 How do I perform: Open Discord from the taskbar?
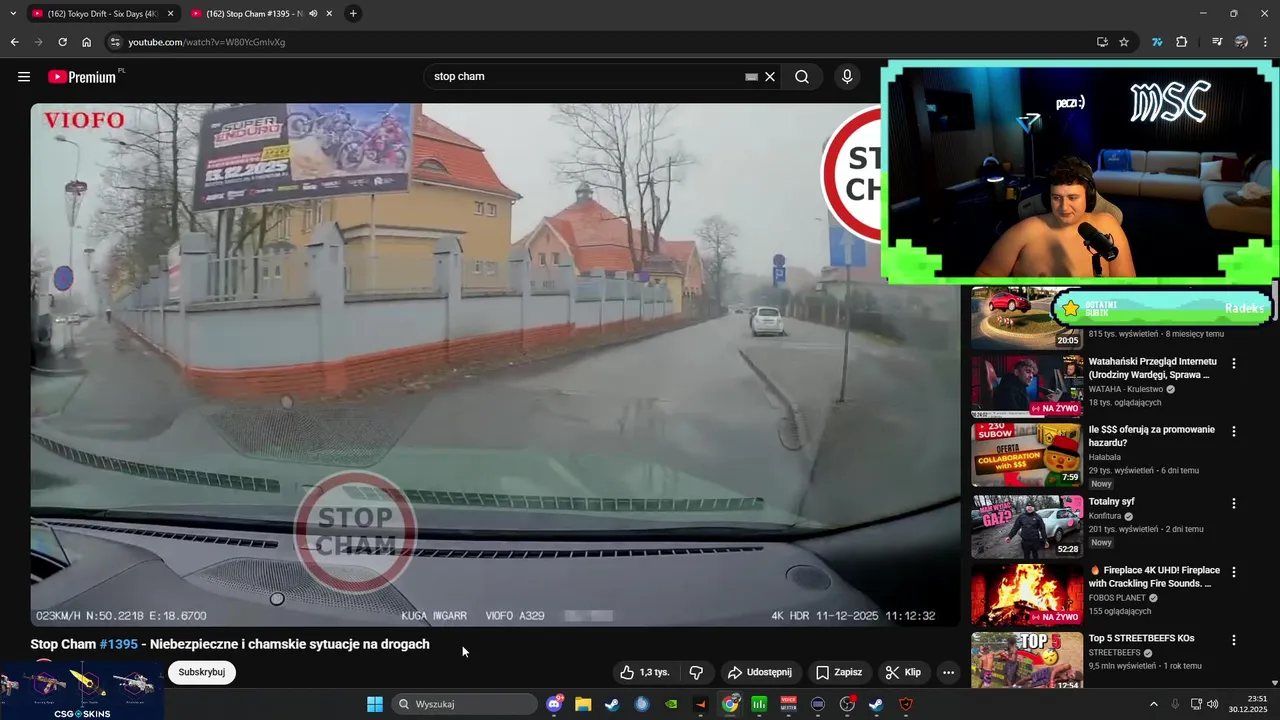pyautogui.click(x=555, y=704)
